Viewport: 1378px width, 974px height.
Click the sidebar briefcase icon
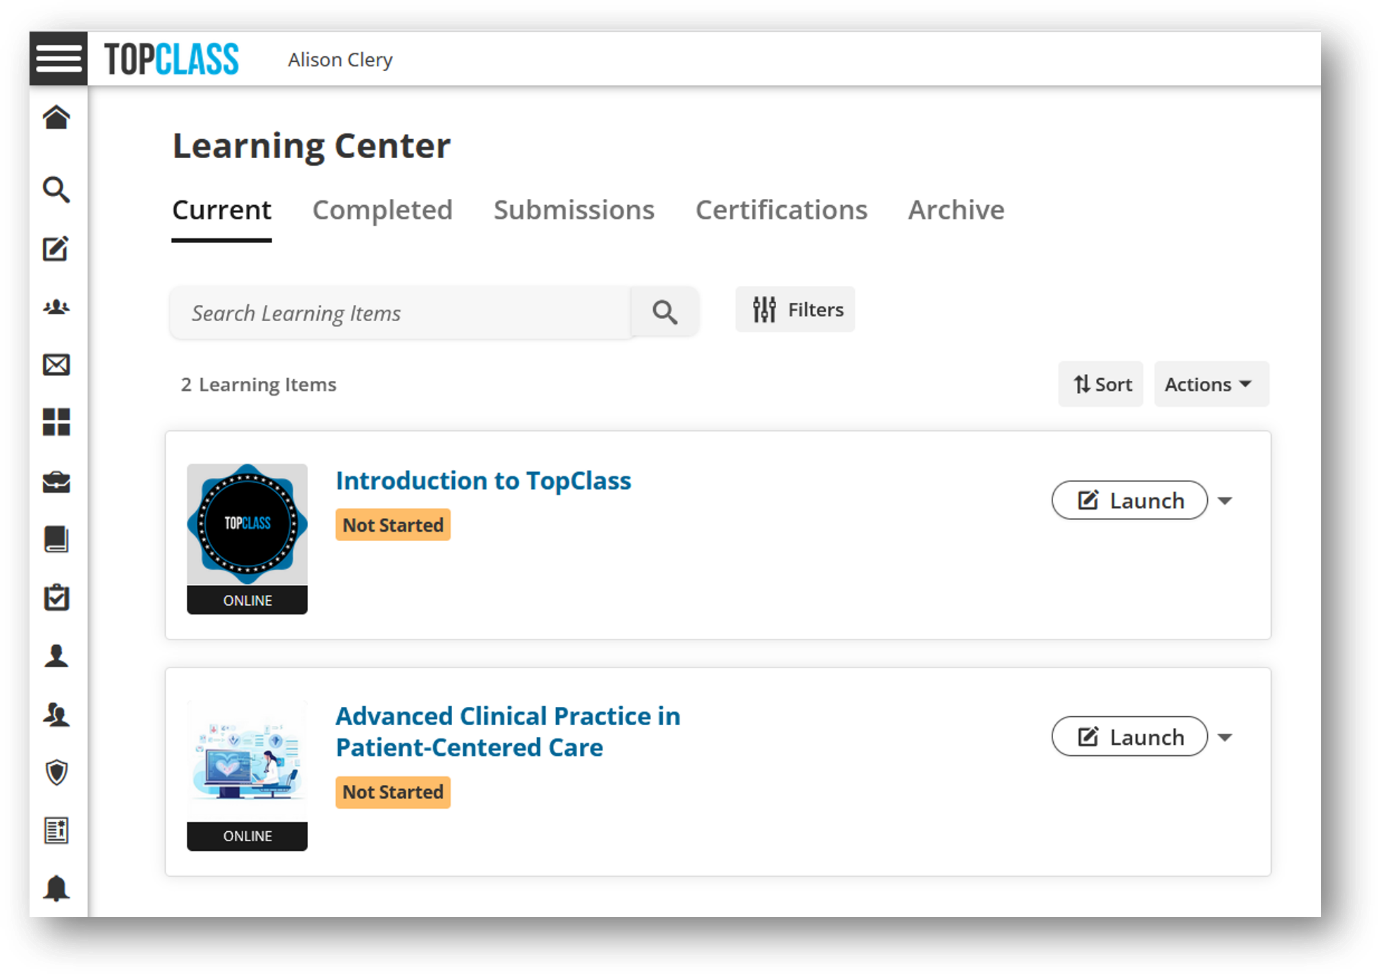pyautogui.click(x=57, y=482)
